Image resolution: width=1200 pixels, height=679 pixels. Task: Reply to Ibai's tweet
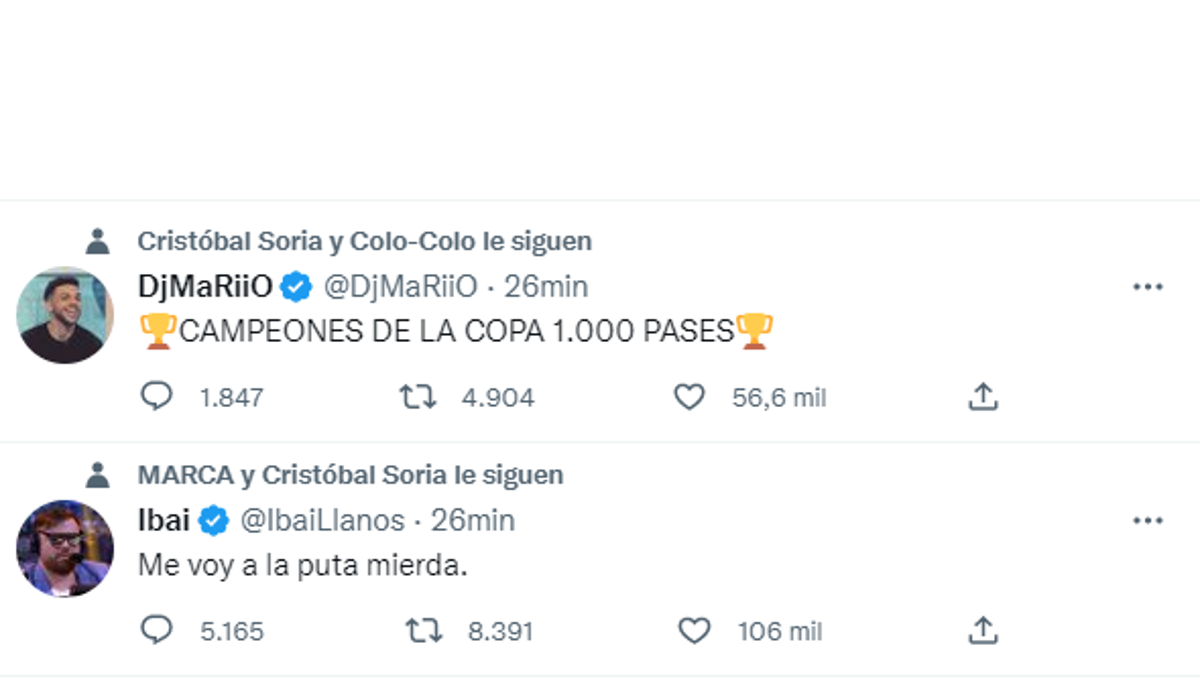(x=156, y=631)
